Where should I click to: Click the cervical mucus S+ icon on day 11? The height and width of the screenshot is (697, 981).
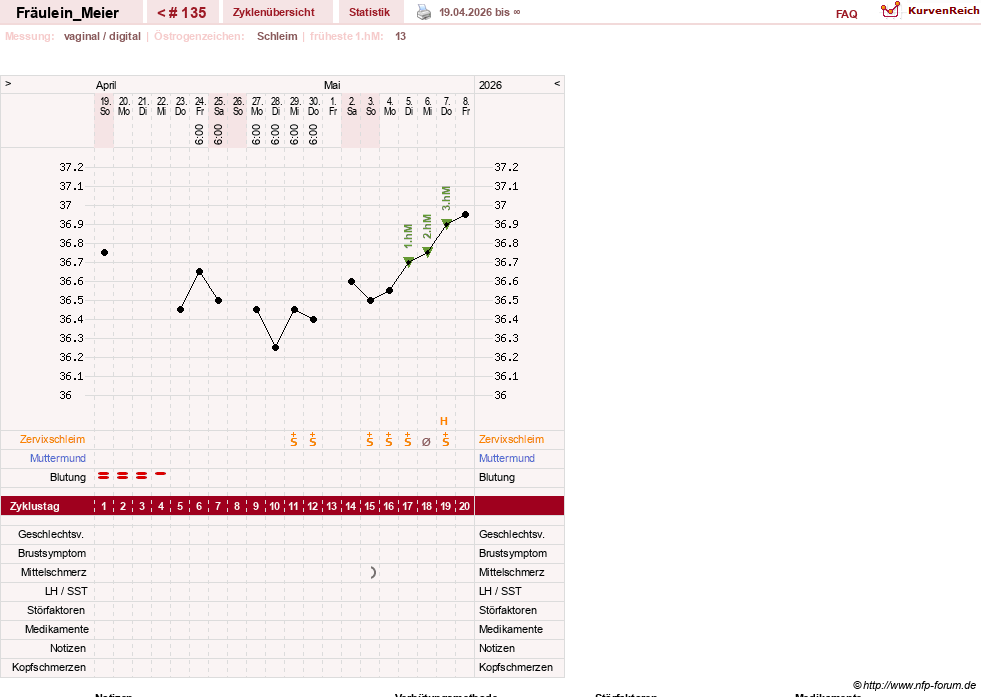[293, 439]
